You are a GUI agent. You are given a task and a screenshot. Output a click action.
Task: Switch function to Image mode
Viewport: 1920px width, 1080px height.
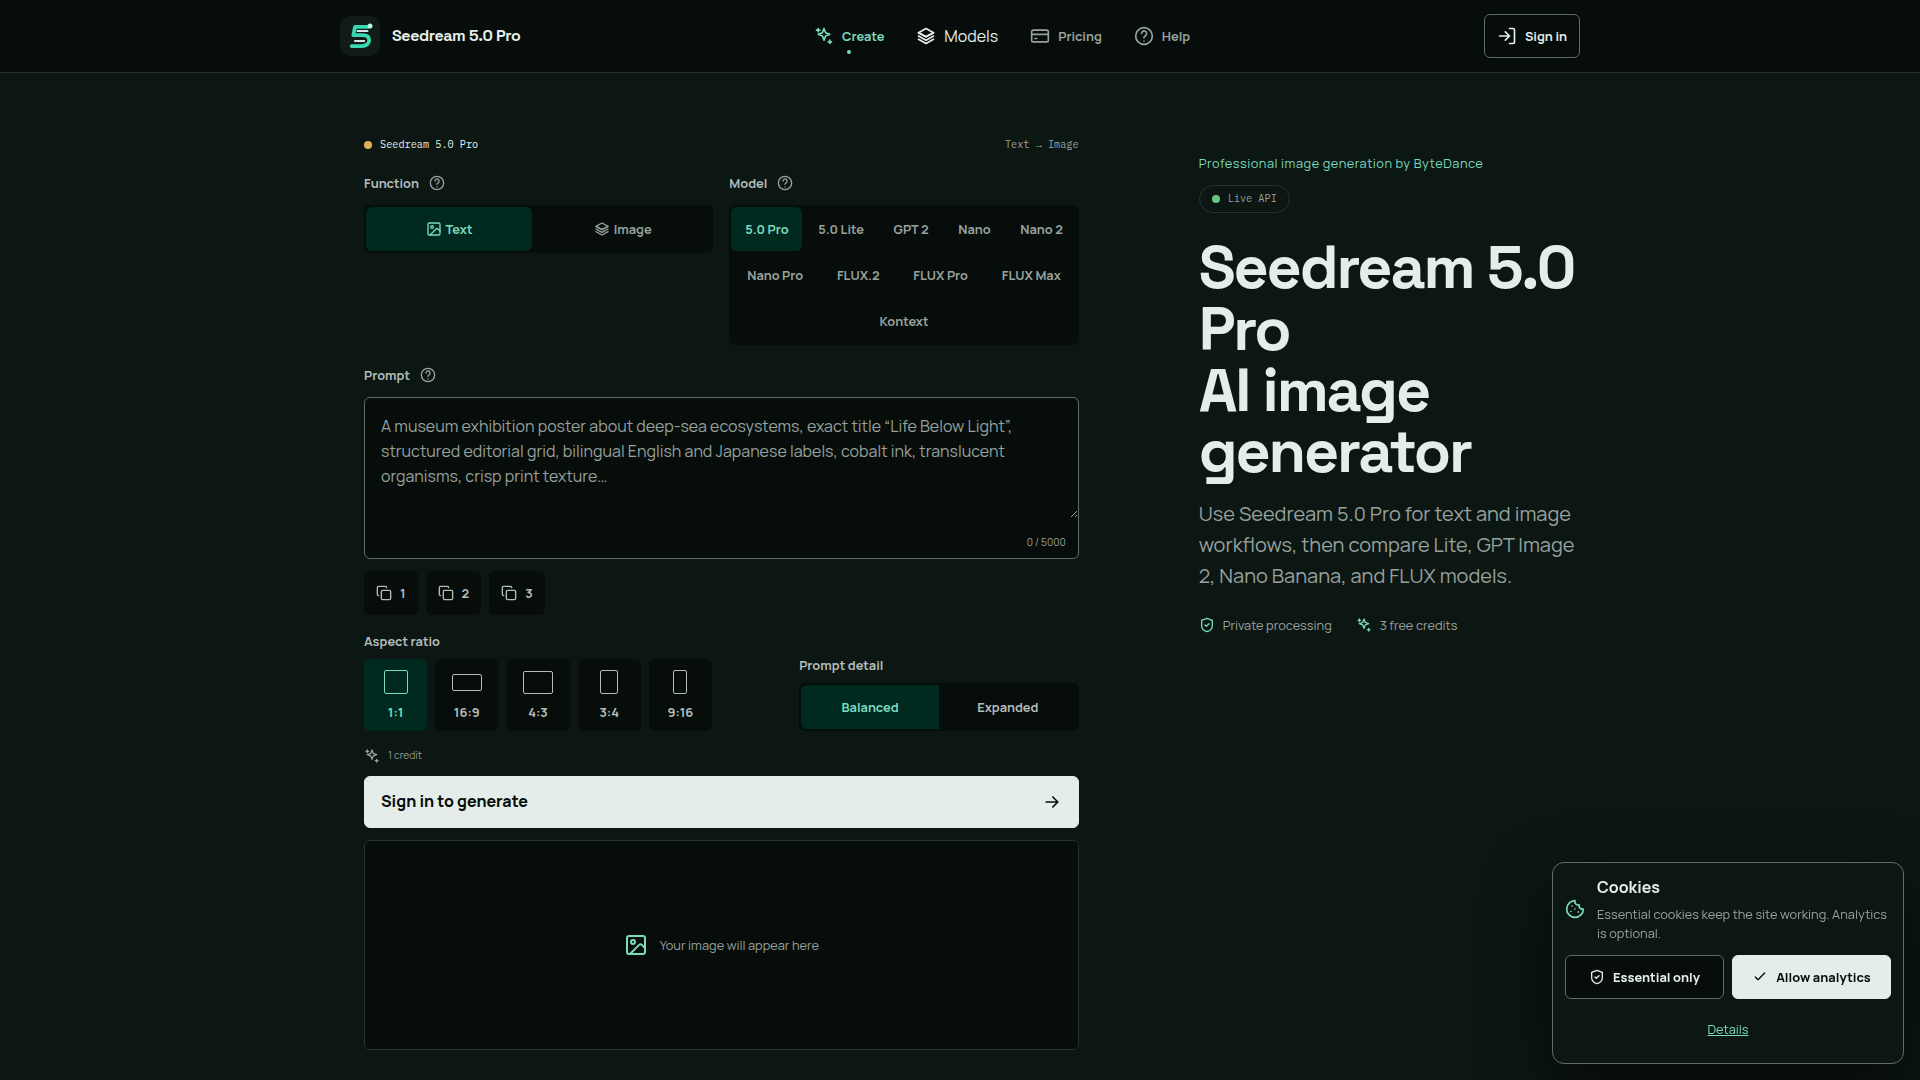(623, 229)
